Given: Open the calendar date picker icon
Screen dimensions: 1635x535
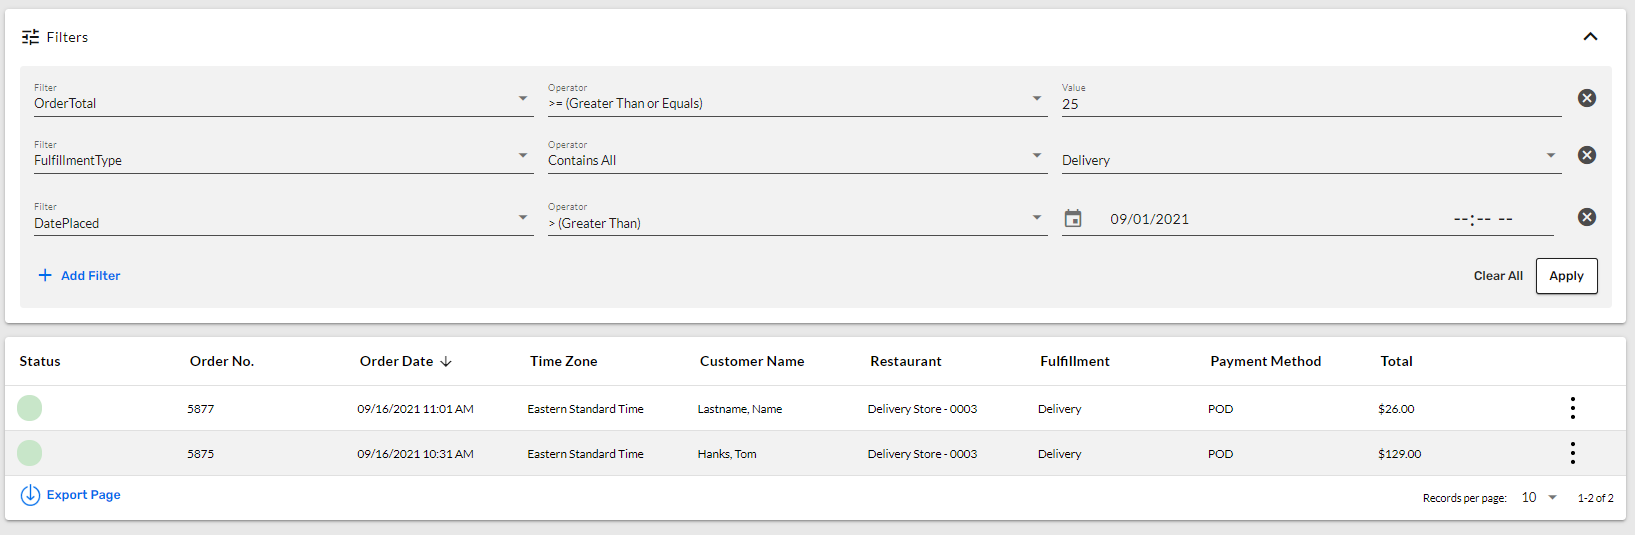Looking at the screenshot, I should coord(1073,218).
